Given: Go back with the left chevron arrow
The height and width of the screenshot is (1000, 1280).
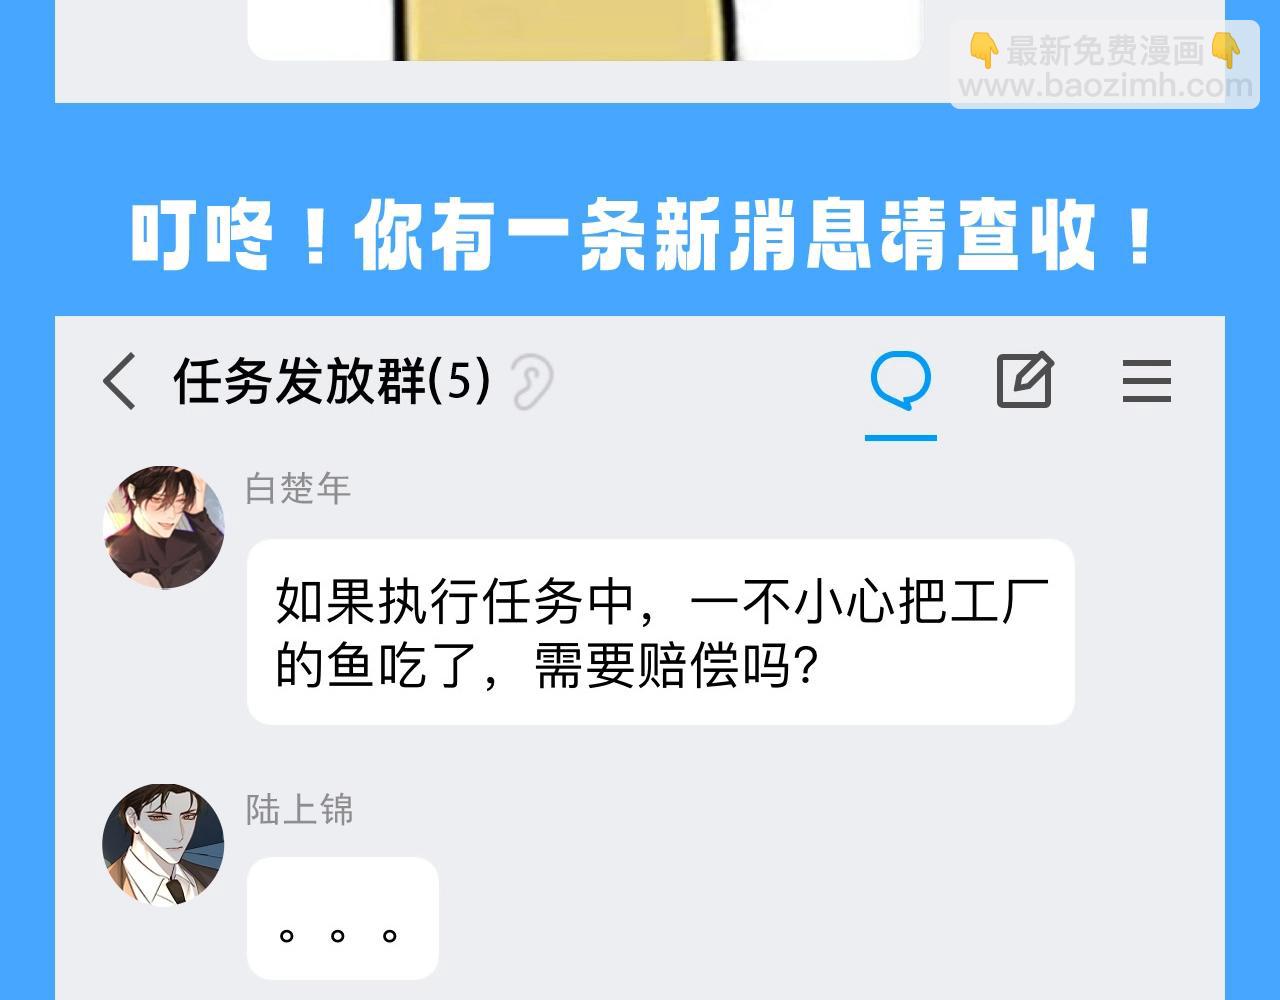Looking at the screenshot, I should [119, 381].
